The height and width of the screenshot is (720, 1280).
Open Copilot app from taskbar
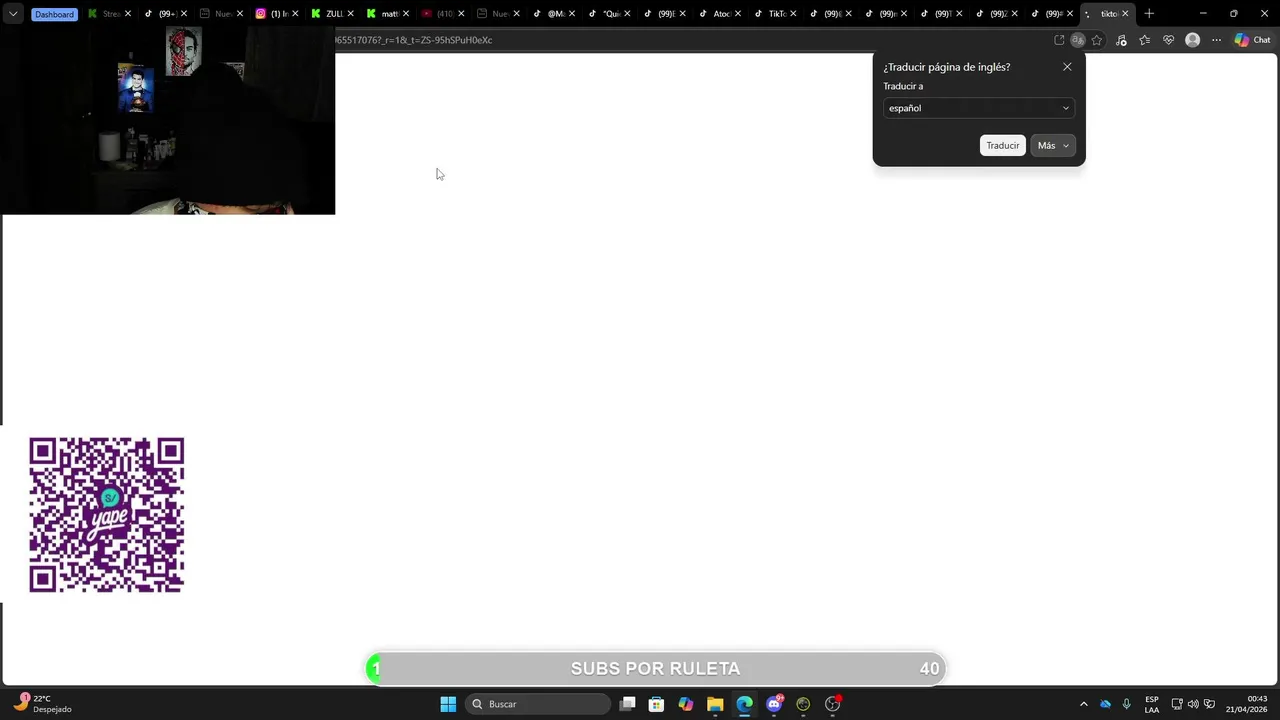tap(685, 704)
